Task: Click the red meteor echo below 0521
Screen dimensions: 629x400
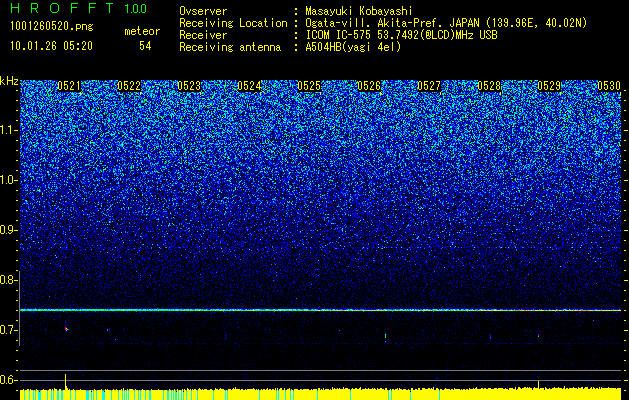Action: [66, 329]
